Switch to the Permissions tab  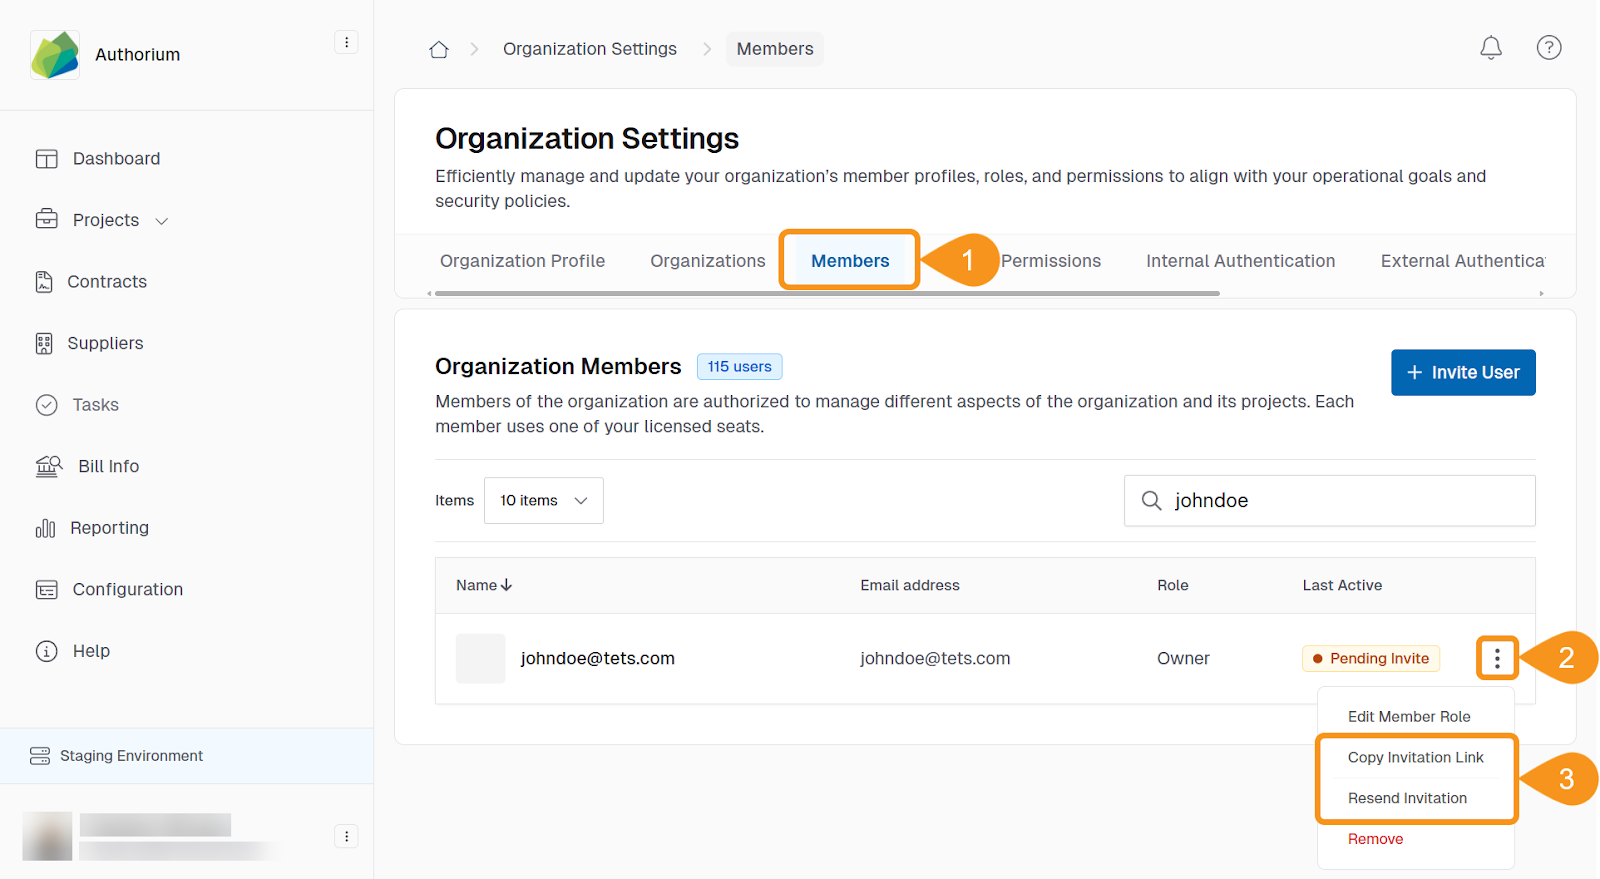pos(1050,261)
